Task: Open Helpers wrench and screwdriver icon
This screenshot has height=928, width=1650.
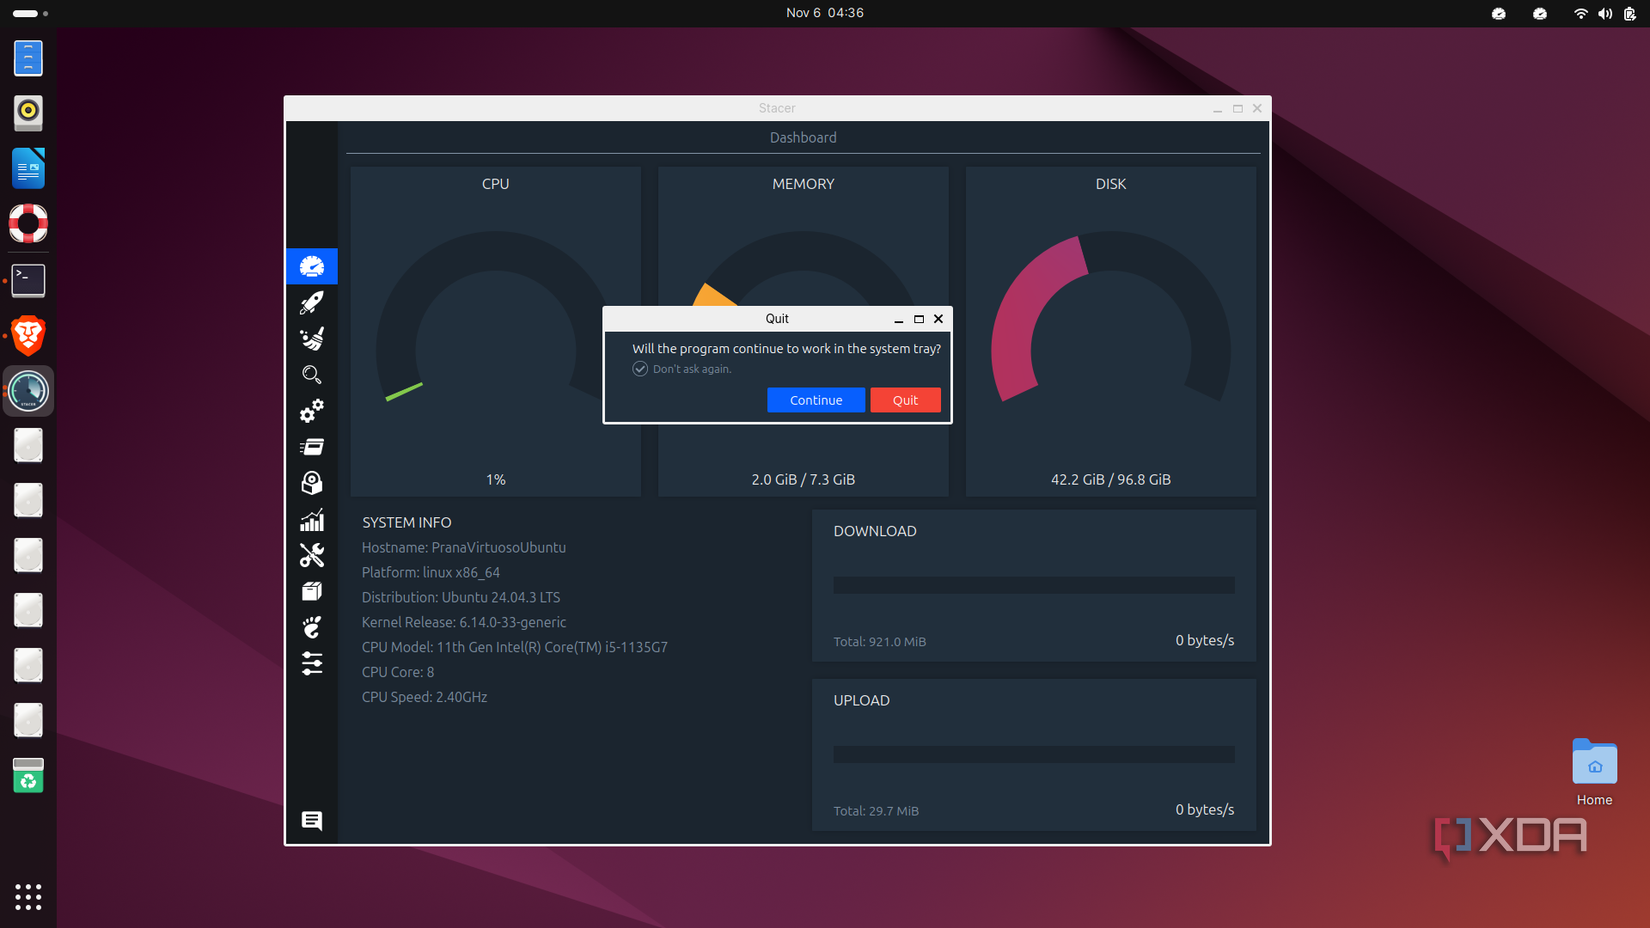Action: coord(312,555)
